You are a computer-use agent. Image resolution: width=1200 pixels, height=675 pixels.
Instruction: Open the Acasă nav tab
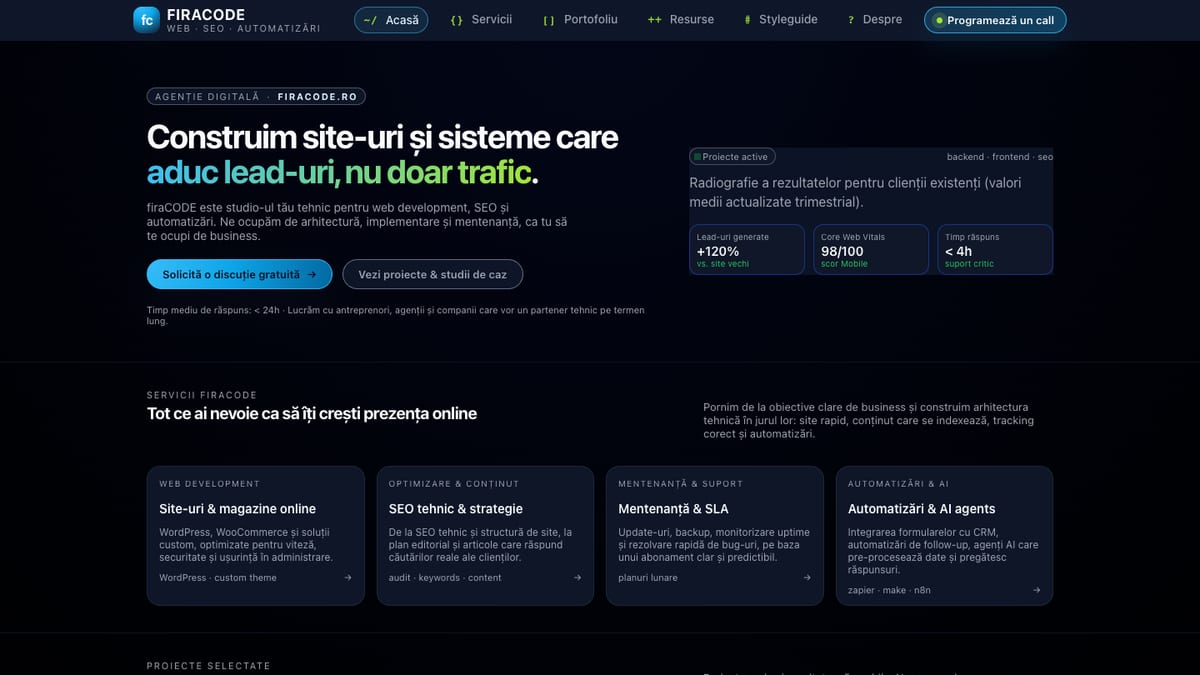[x=391, y=20]
